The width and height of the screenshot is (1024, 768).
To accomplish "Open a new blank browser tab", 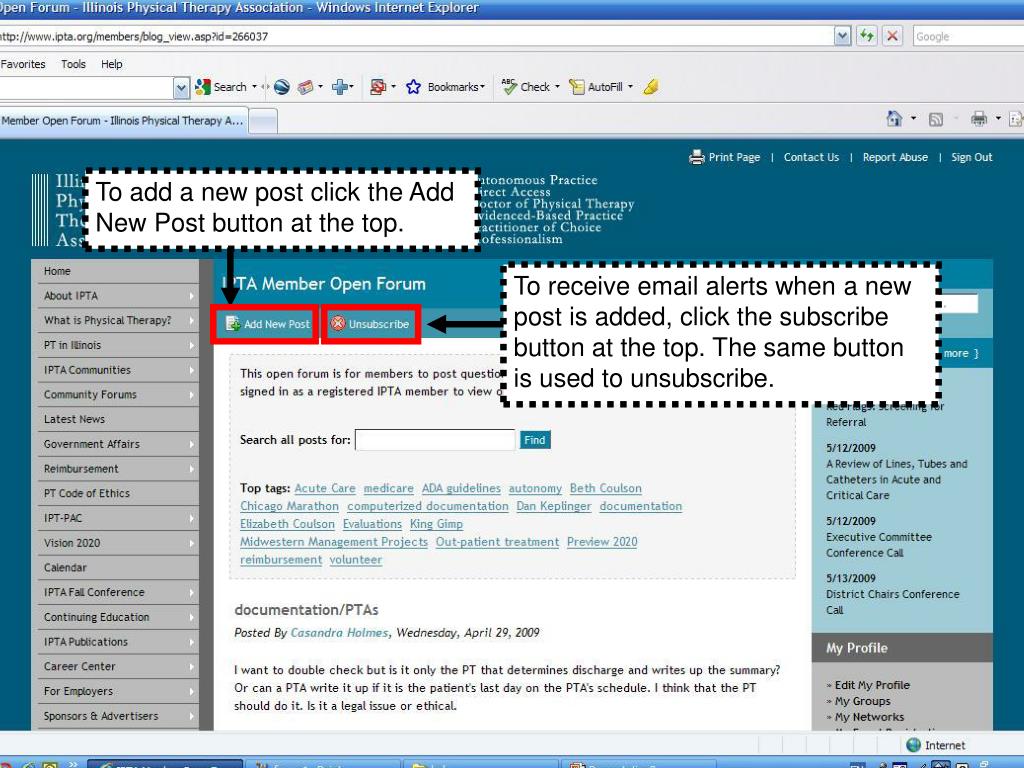I will (x=263, y=121).
